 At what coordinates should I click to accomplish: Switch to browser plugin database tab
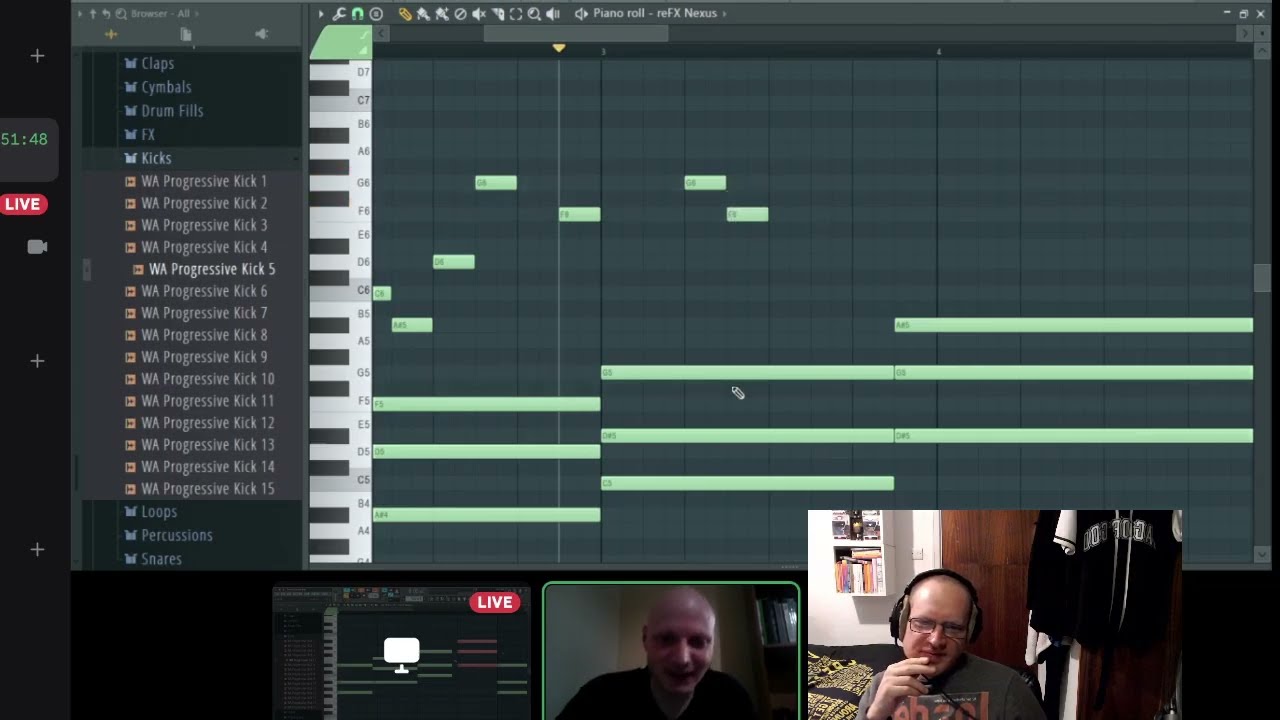pyautogui.click(x=262, y=35)
